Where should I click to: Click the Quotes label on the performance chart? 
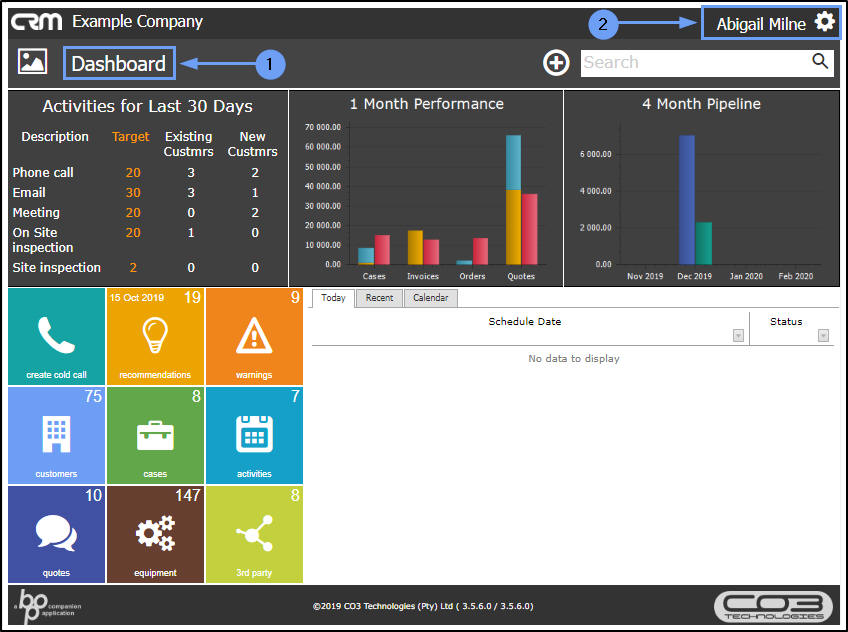pyautogui.click(x=521, y=276)
